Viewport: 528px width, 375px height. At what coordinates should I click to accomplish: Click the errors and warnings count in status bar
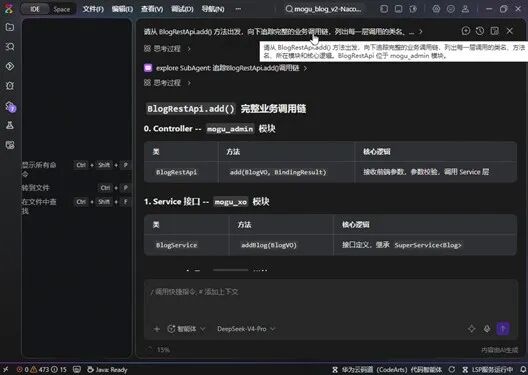[x=42, y=370]
